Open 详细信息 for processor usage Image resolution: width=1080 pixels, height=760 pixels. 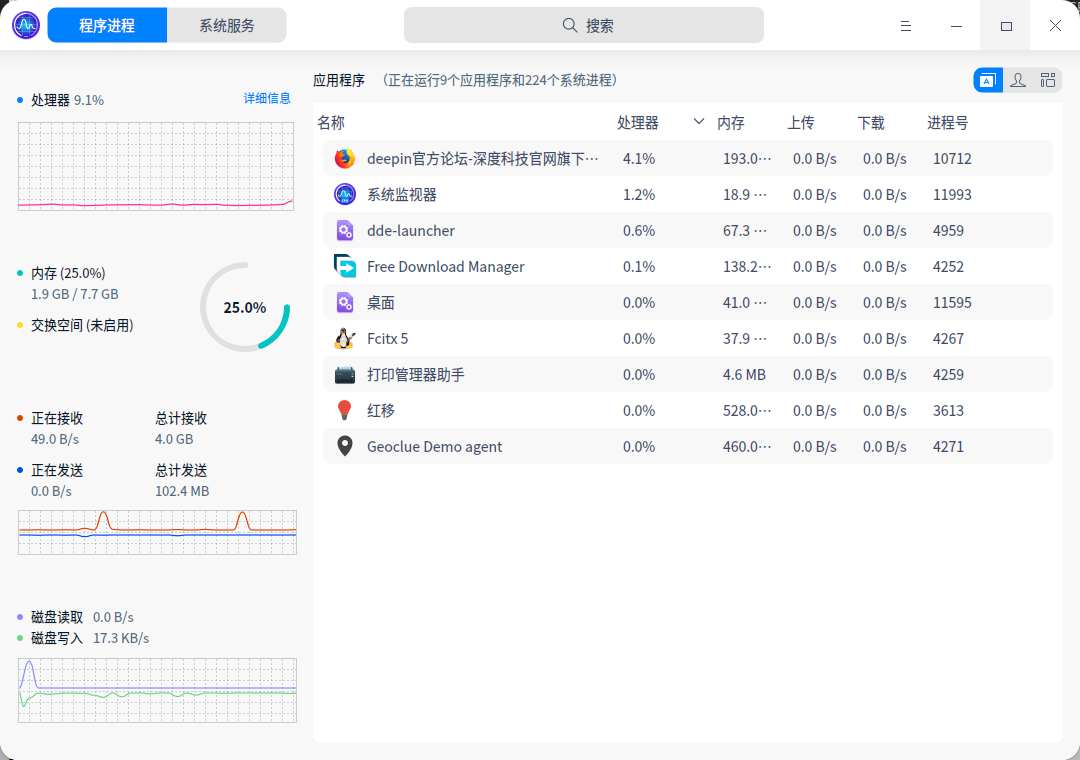267,98
